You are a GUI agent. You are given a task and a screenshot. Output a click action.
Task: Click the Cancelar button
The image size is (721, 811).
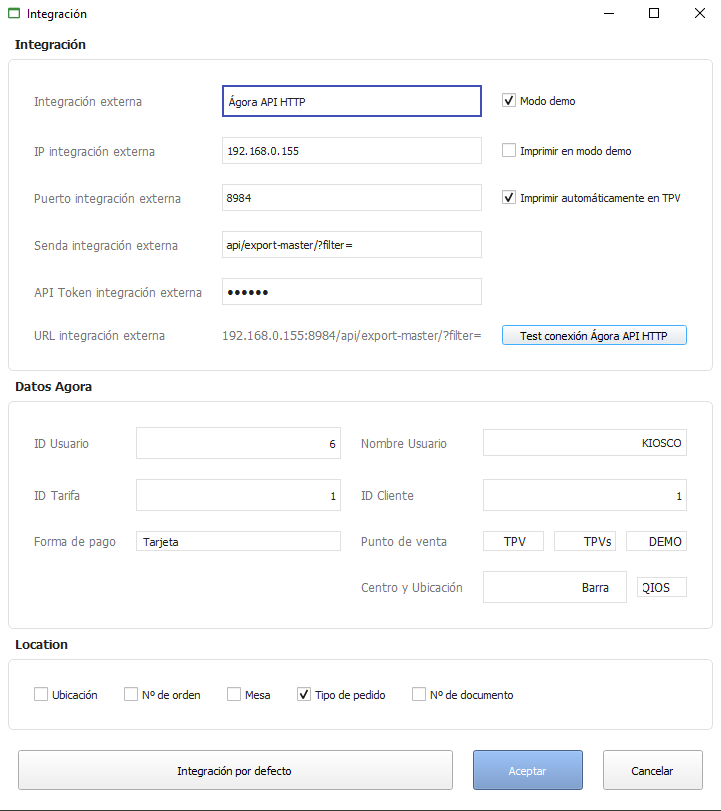point(653,770)
